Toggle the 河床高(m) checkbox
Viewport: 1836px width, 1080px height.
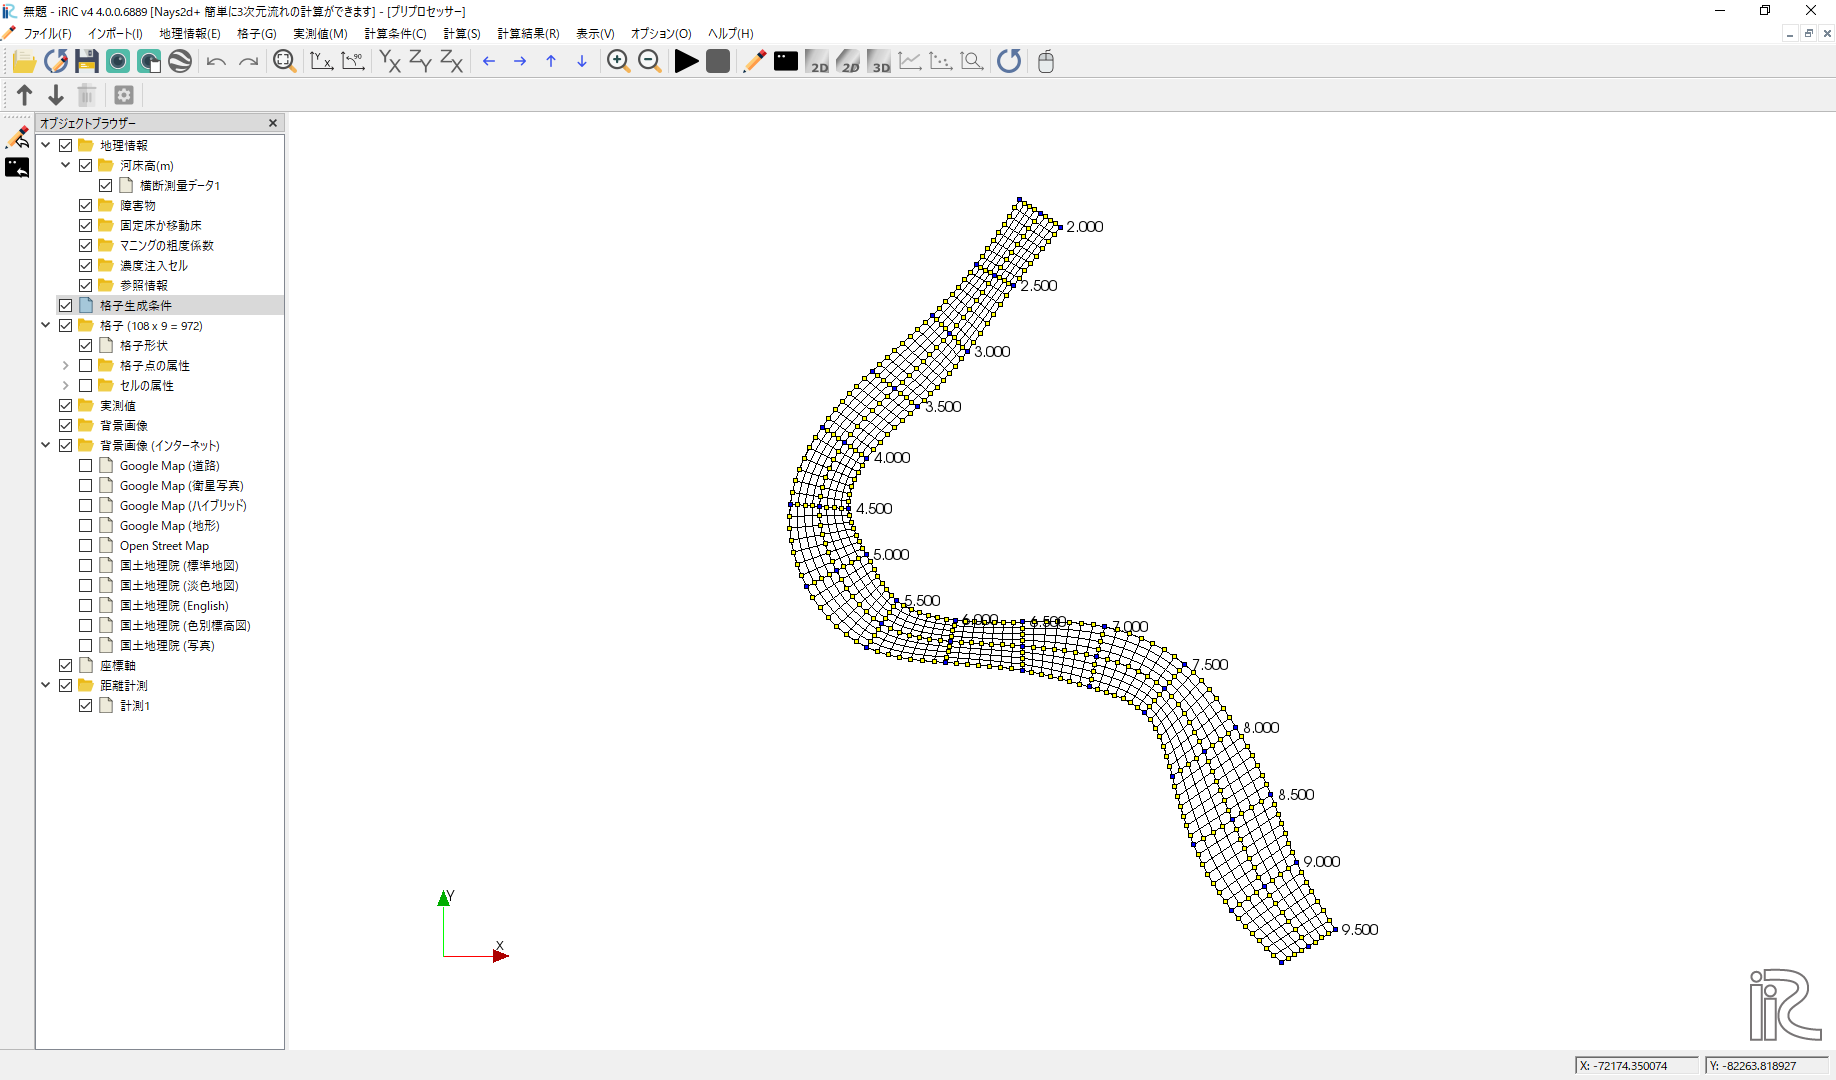[x=86, y=165]
